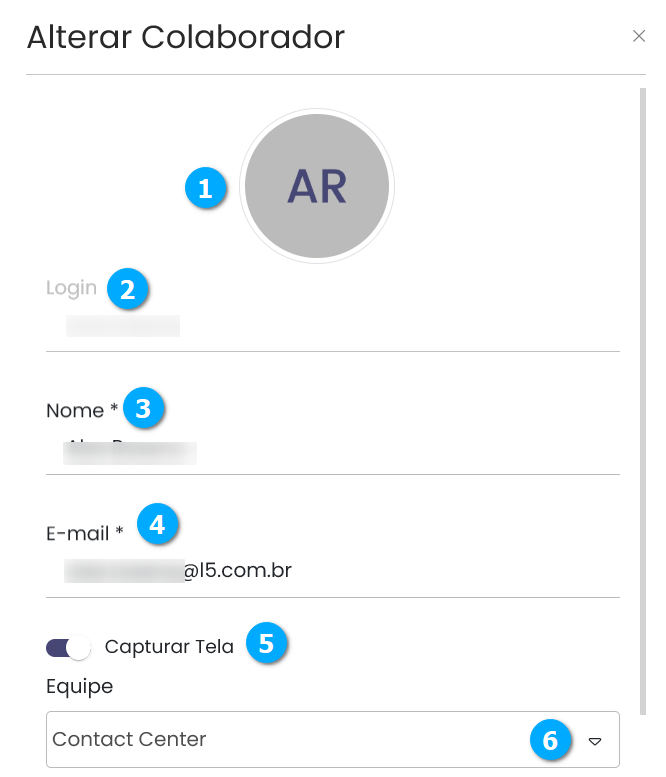Click the numbered badge 1 beside the avatar

206,188
